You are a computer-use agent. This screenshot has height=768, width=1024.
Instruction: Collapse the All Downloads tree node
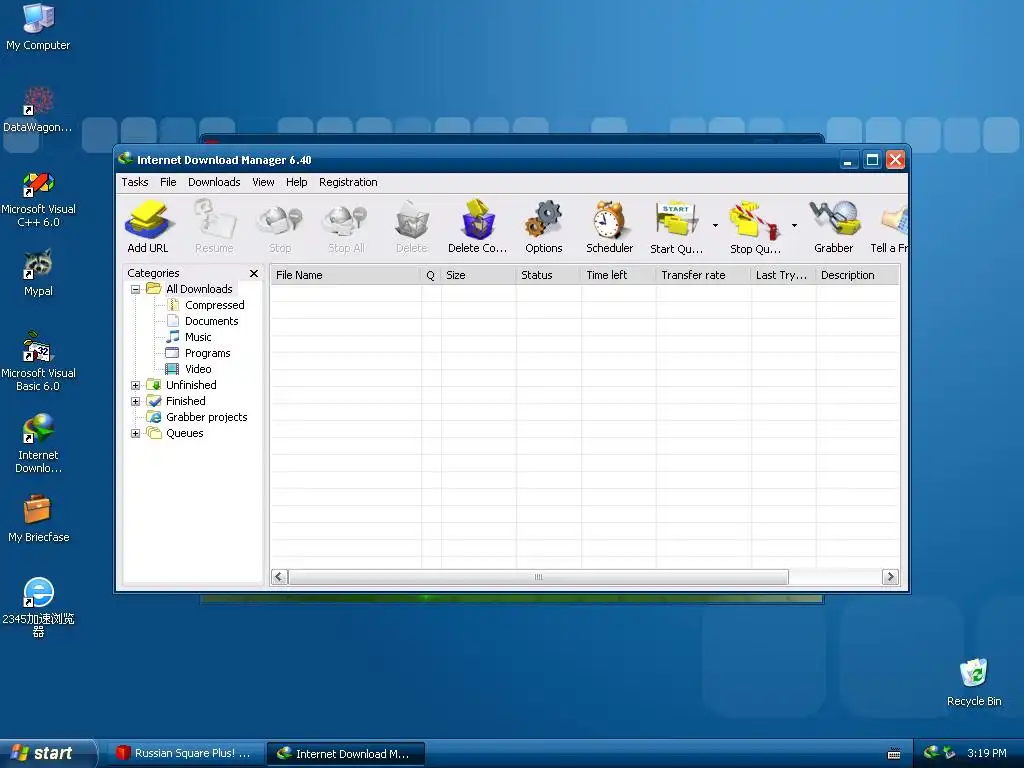click(135, 289)
